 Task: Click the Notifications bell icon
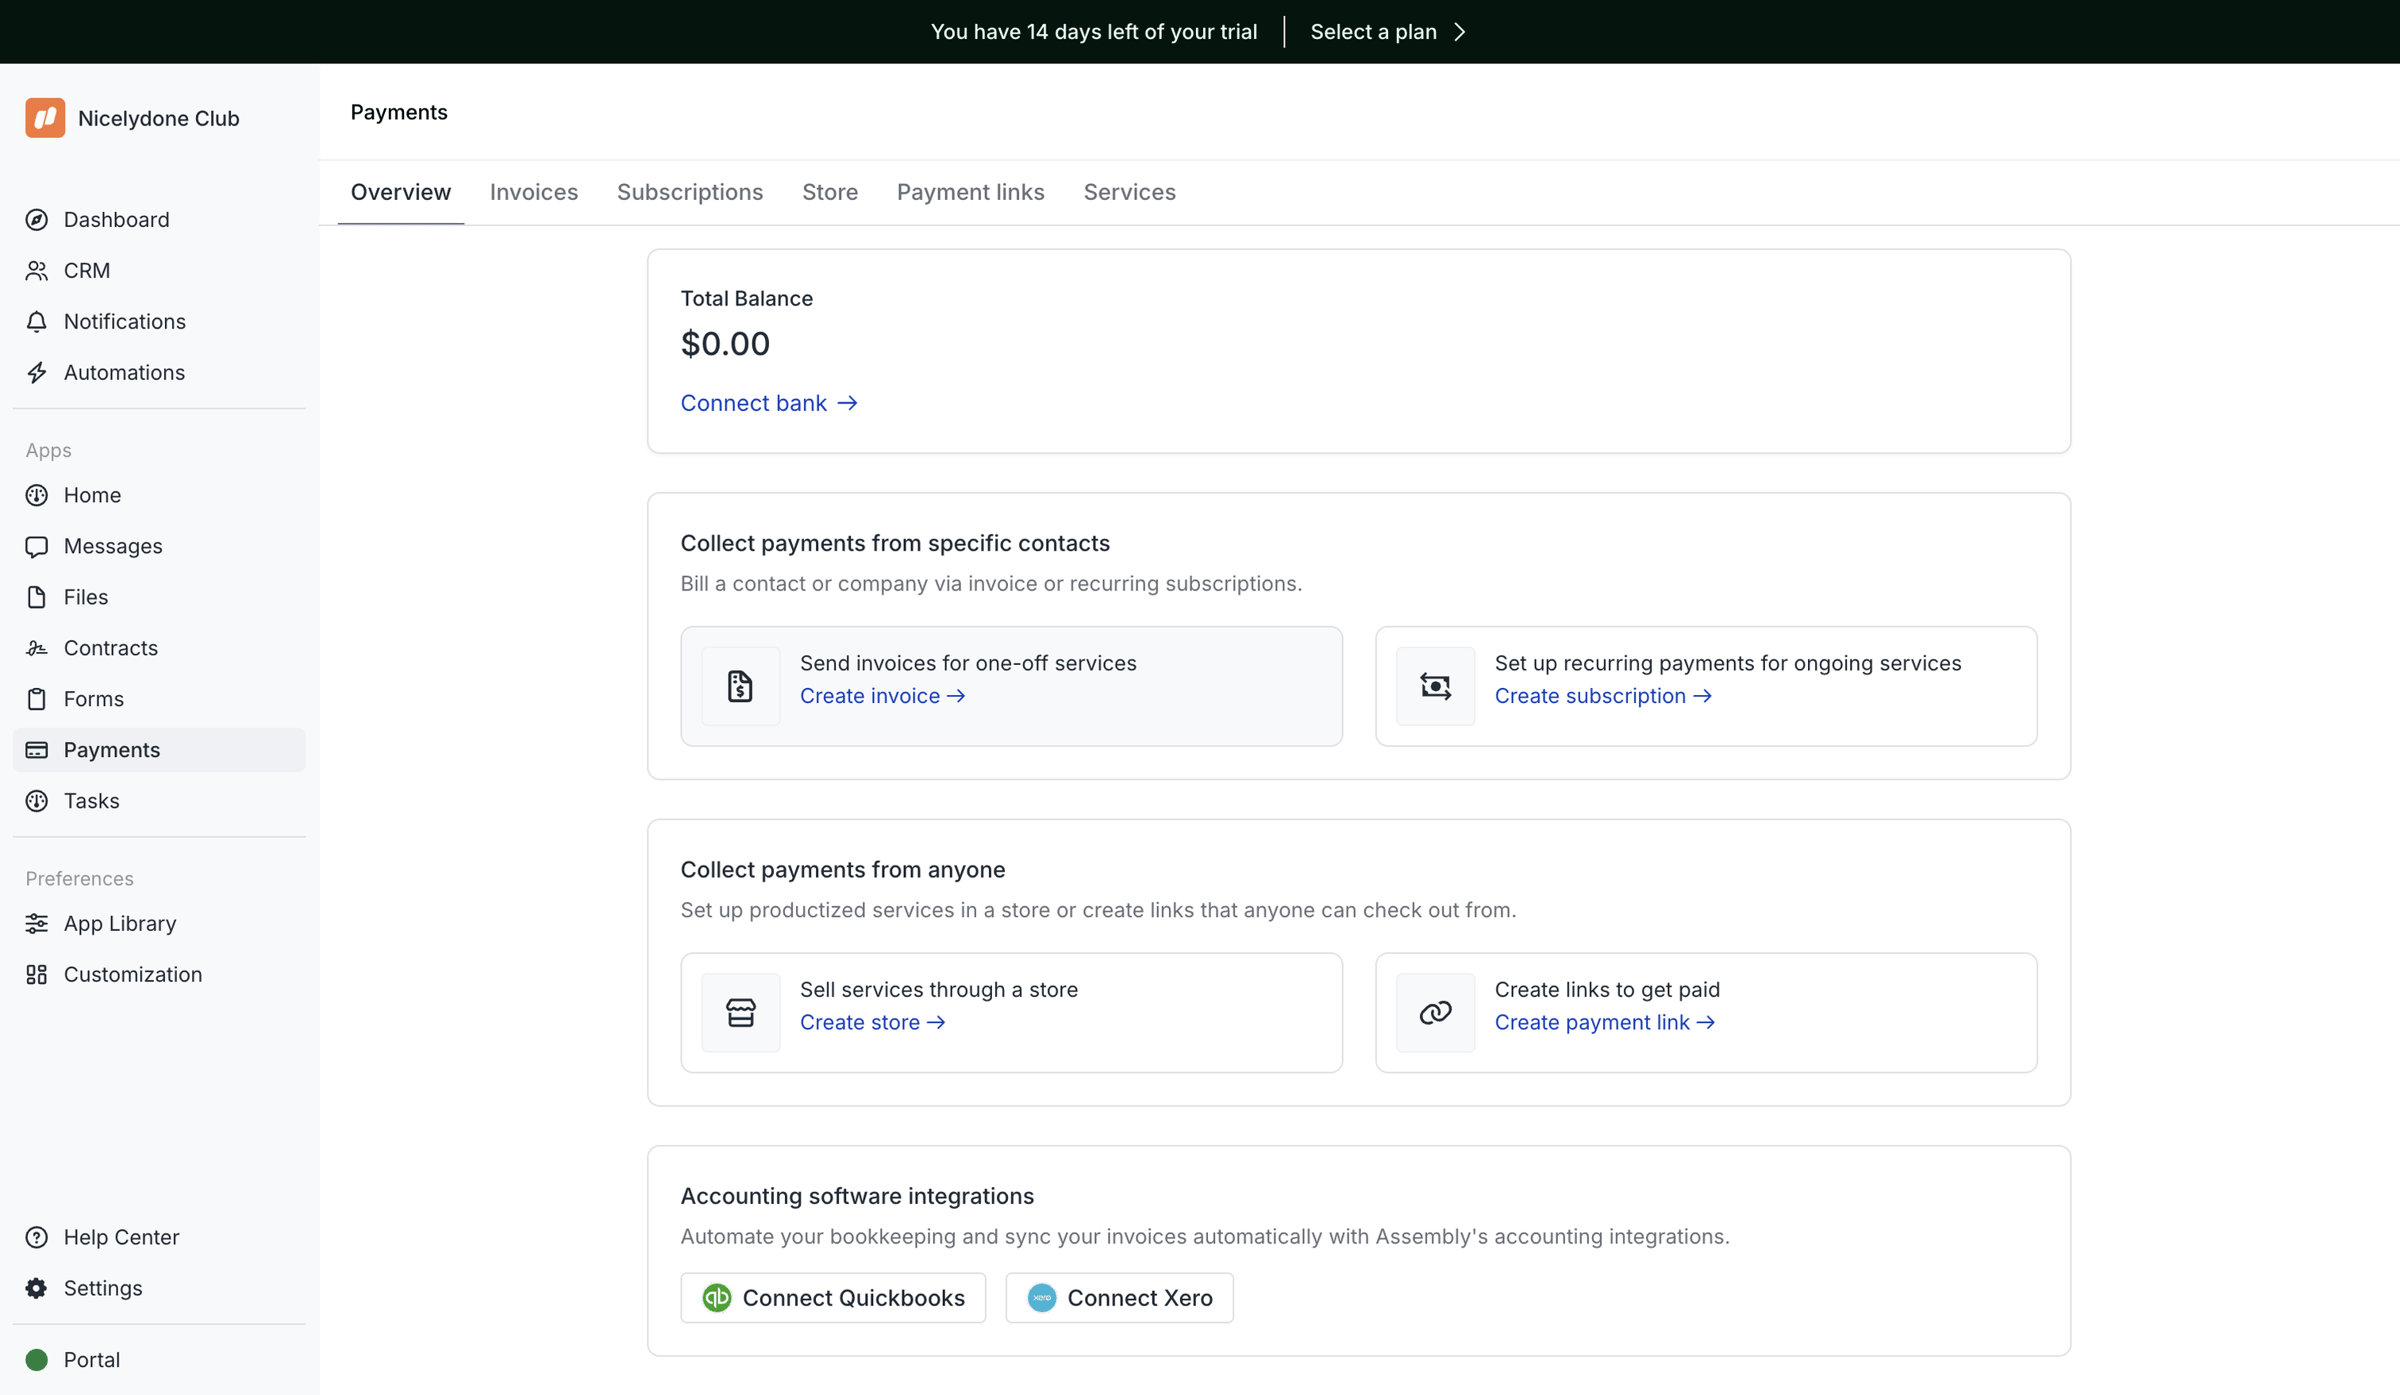(x=37, y=322)
